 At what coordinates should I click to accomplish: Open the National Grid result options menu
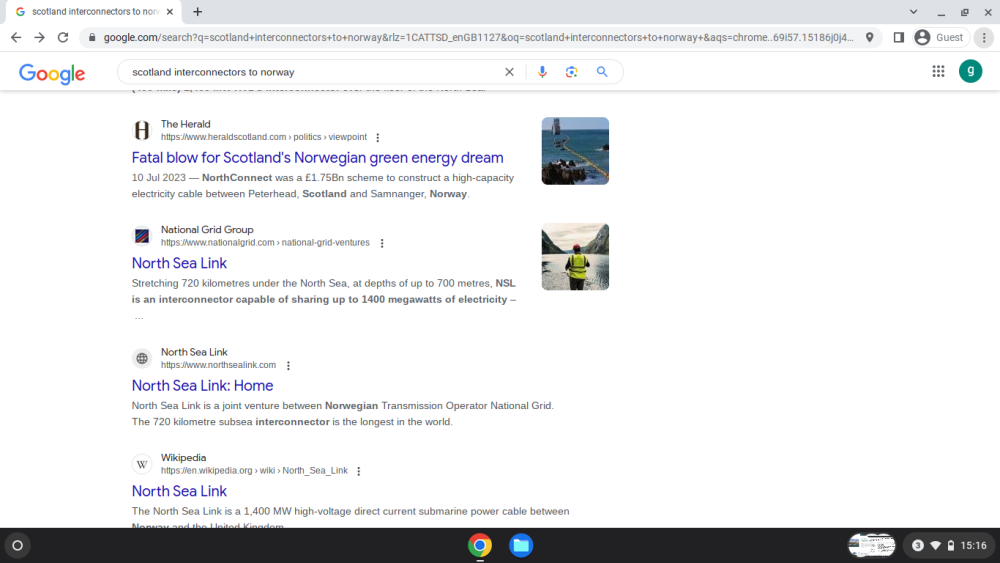point(382,243)
